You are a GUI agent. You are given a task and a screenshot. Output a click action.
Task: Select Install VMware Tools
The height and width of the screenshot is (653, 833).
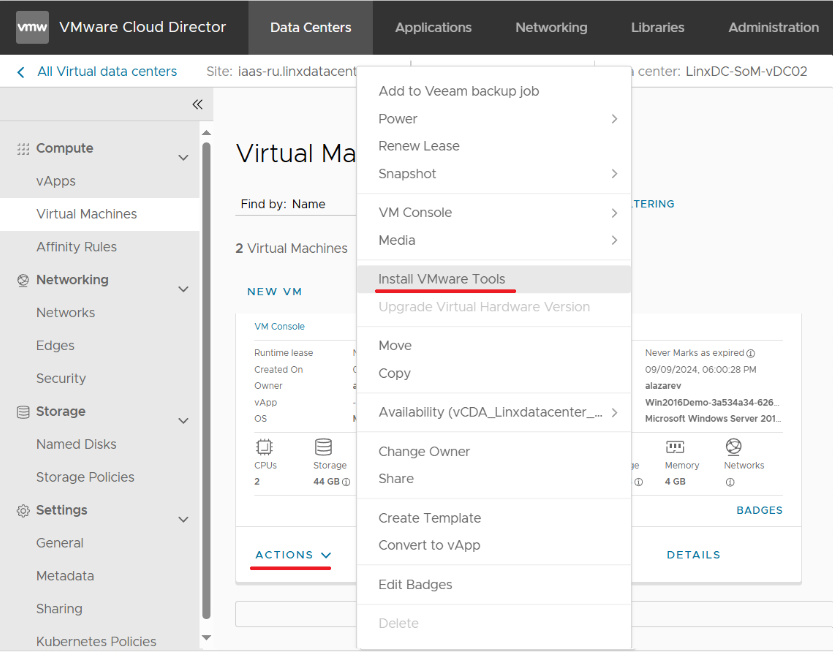pyautogui.click(x=494, y=279)
